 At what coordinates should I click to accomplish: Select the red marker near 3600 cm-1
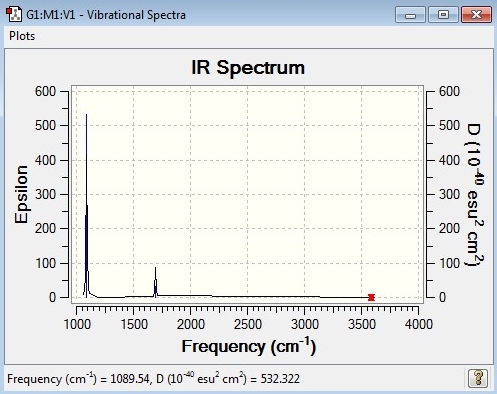[x=371, y=297]
